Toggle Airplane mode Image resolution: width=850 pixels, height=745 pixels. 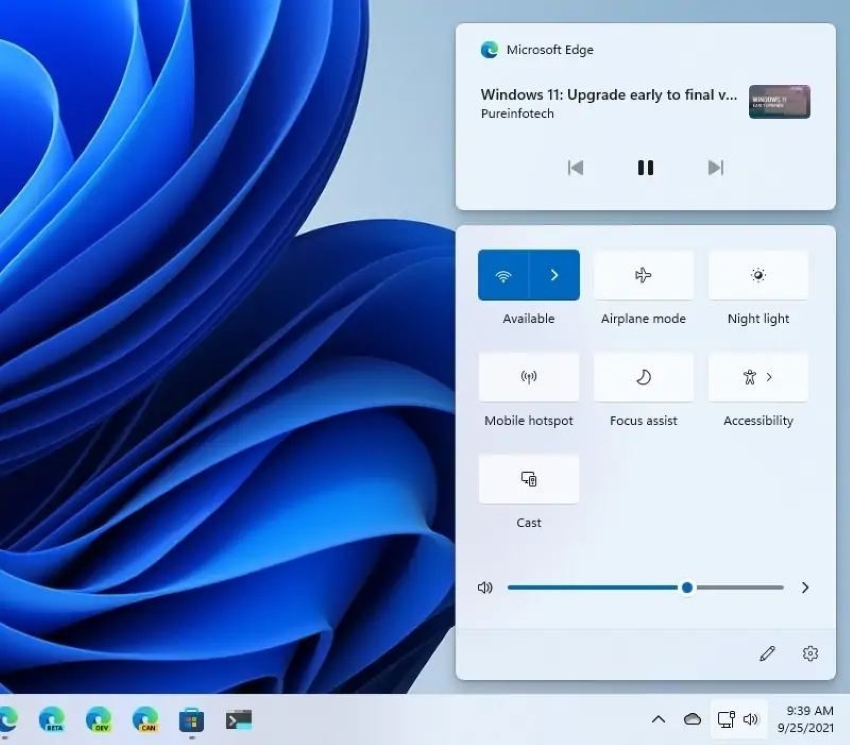pos(643,275)
